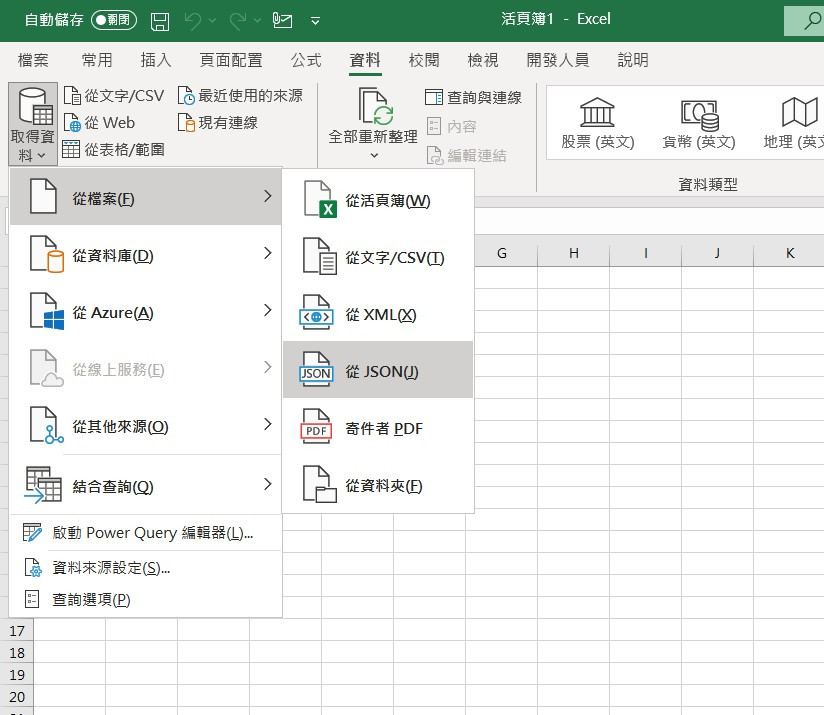Toggle the AutoSave switch

[114, 20]
